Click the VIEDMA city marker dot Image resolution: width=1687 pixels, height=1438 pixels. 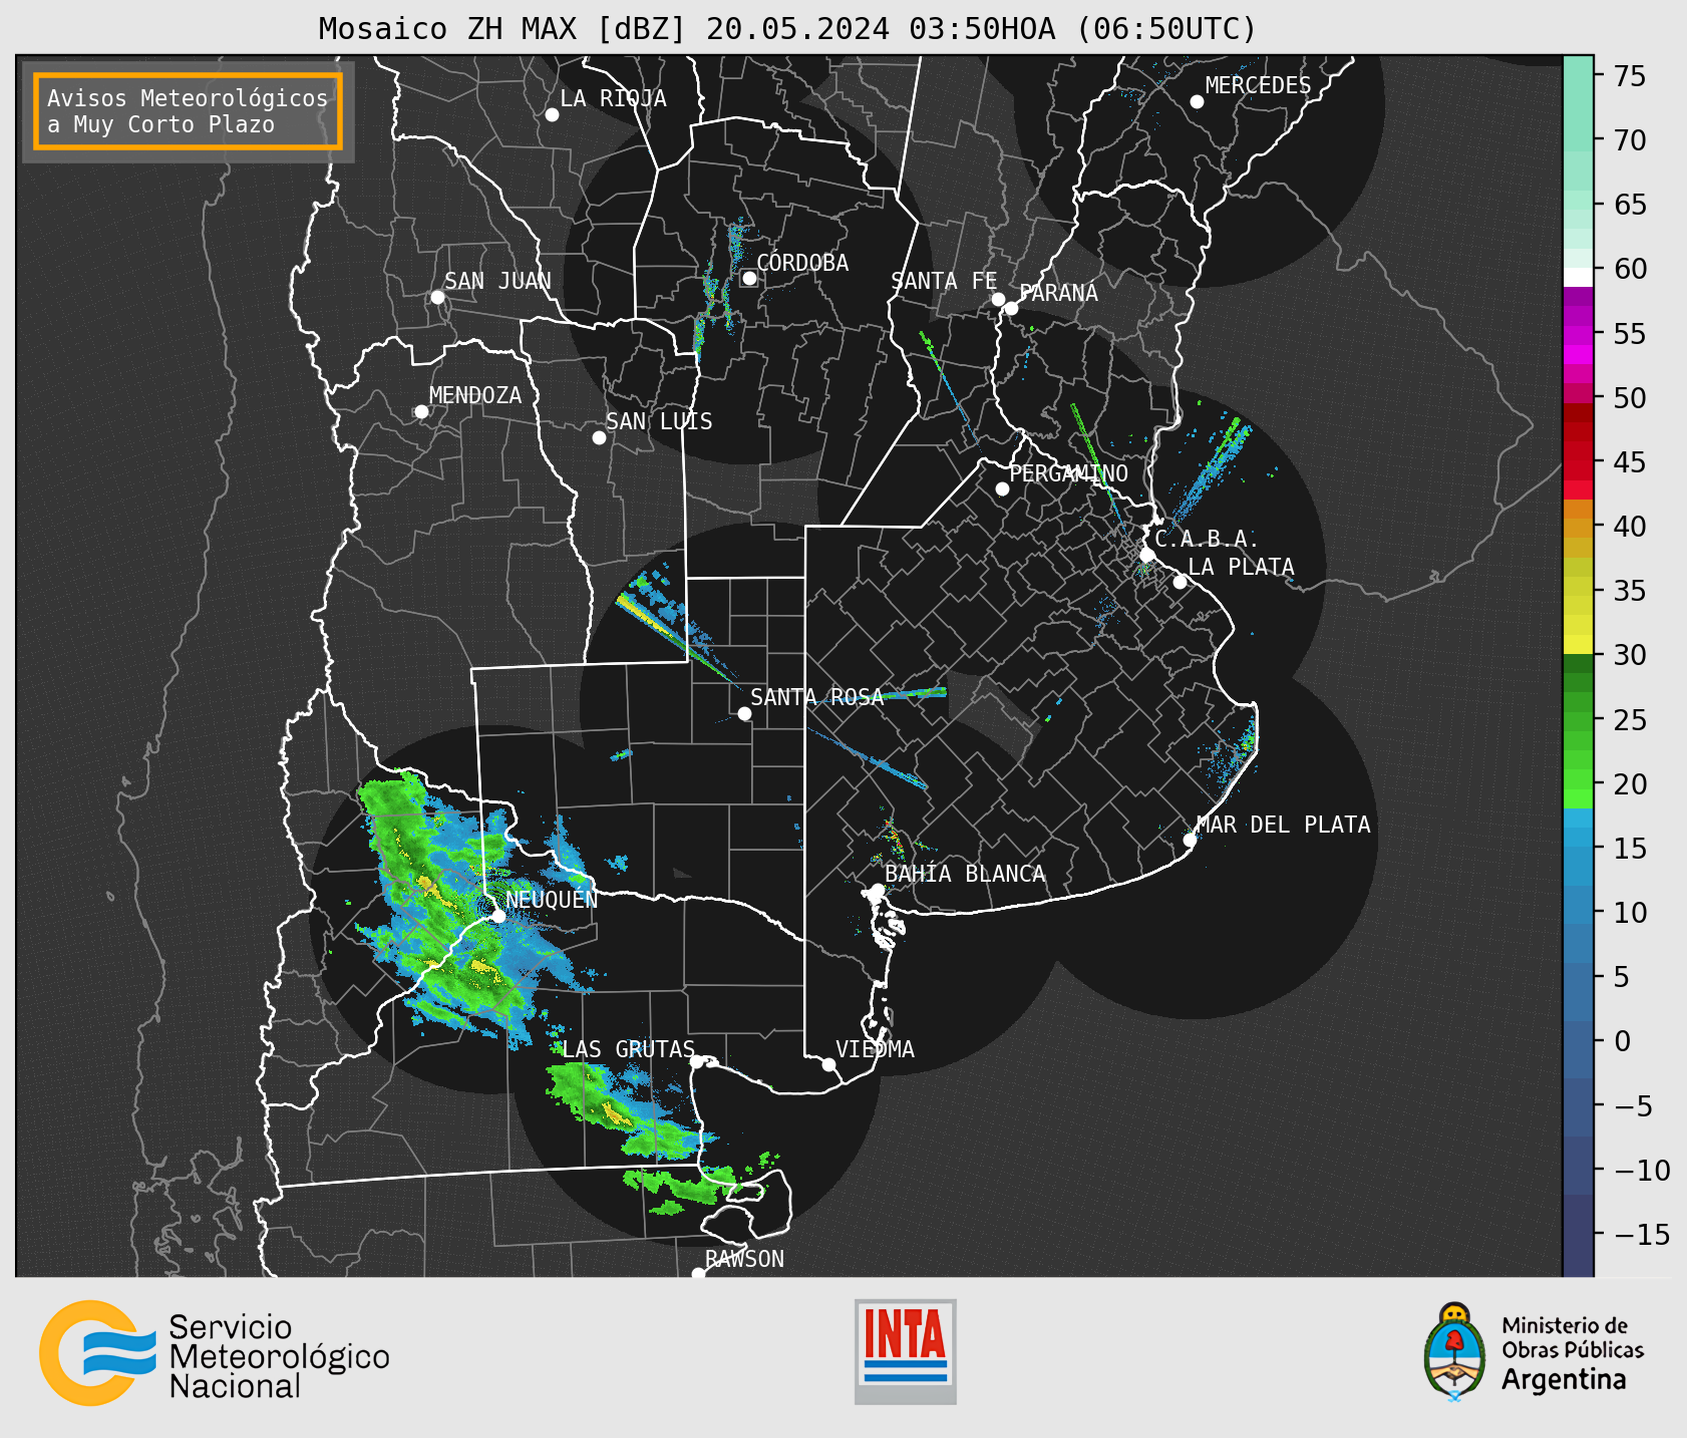828,1065
